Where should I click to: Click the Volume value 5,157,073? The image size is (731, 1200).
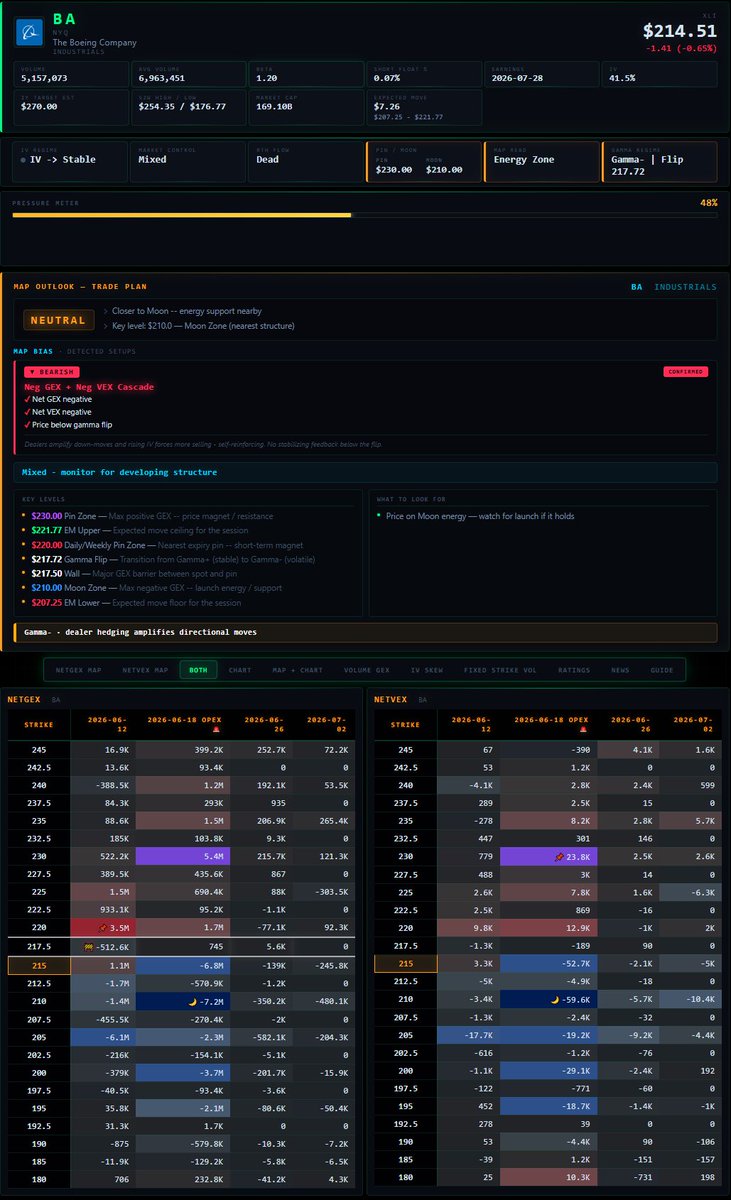(43, 77)
